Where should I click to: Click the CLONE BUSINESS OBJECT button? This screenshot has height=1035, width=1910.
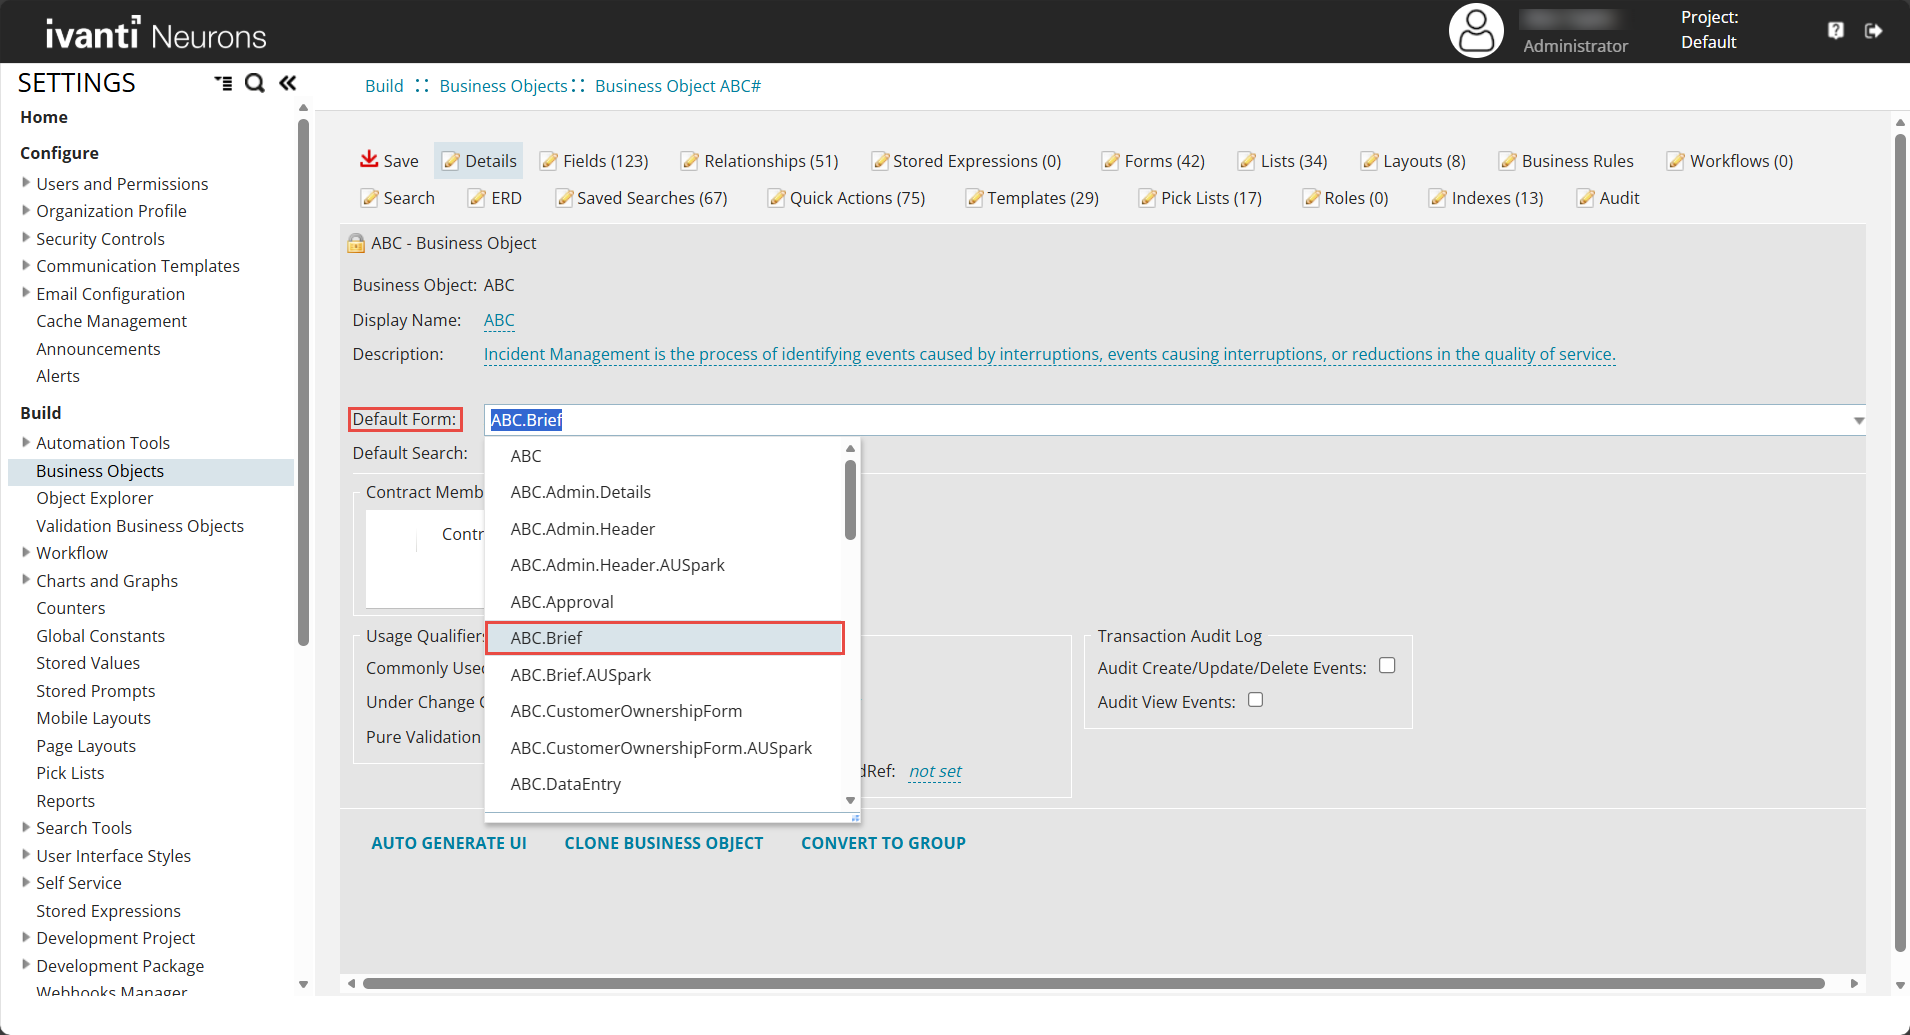[663, 843]
